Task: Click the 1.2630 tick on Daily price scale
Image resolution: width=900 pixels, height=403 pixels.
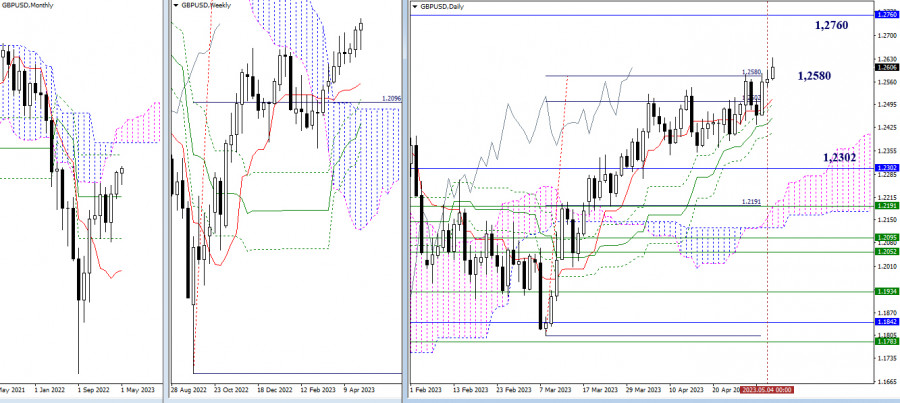Action: (x=886, y=59)
